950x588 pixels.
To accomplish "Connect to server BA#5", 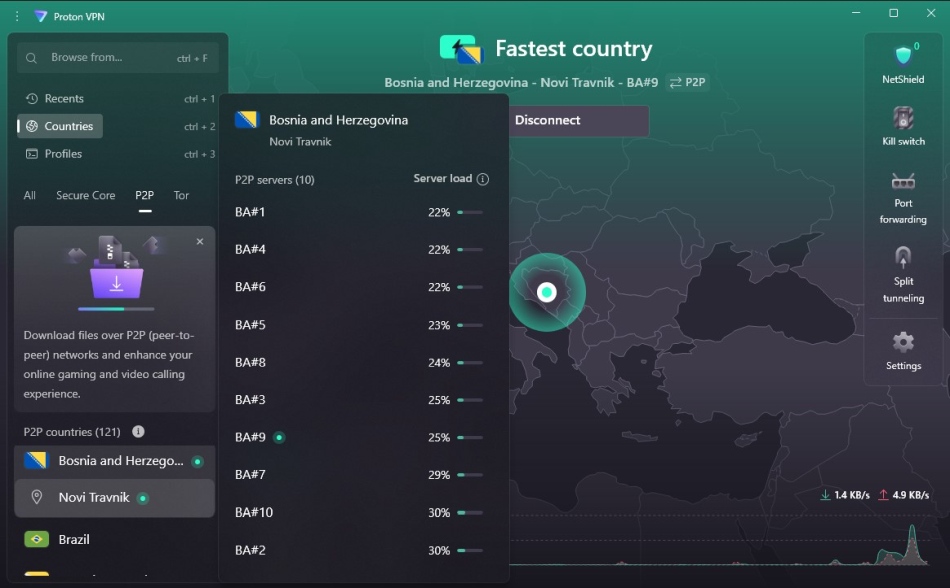I will (x=363, y=325).
